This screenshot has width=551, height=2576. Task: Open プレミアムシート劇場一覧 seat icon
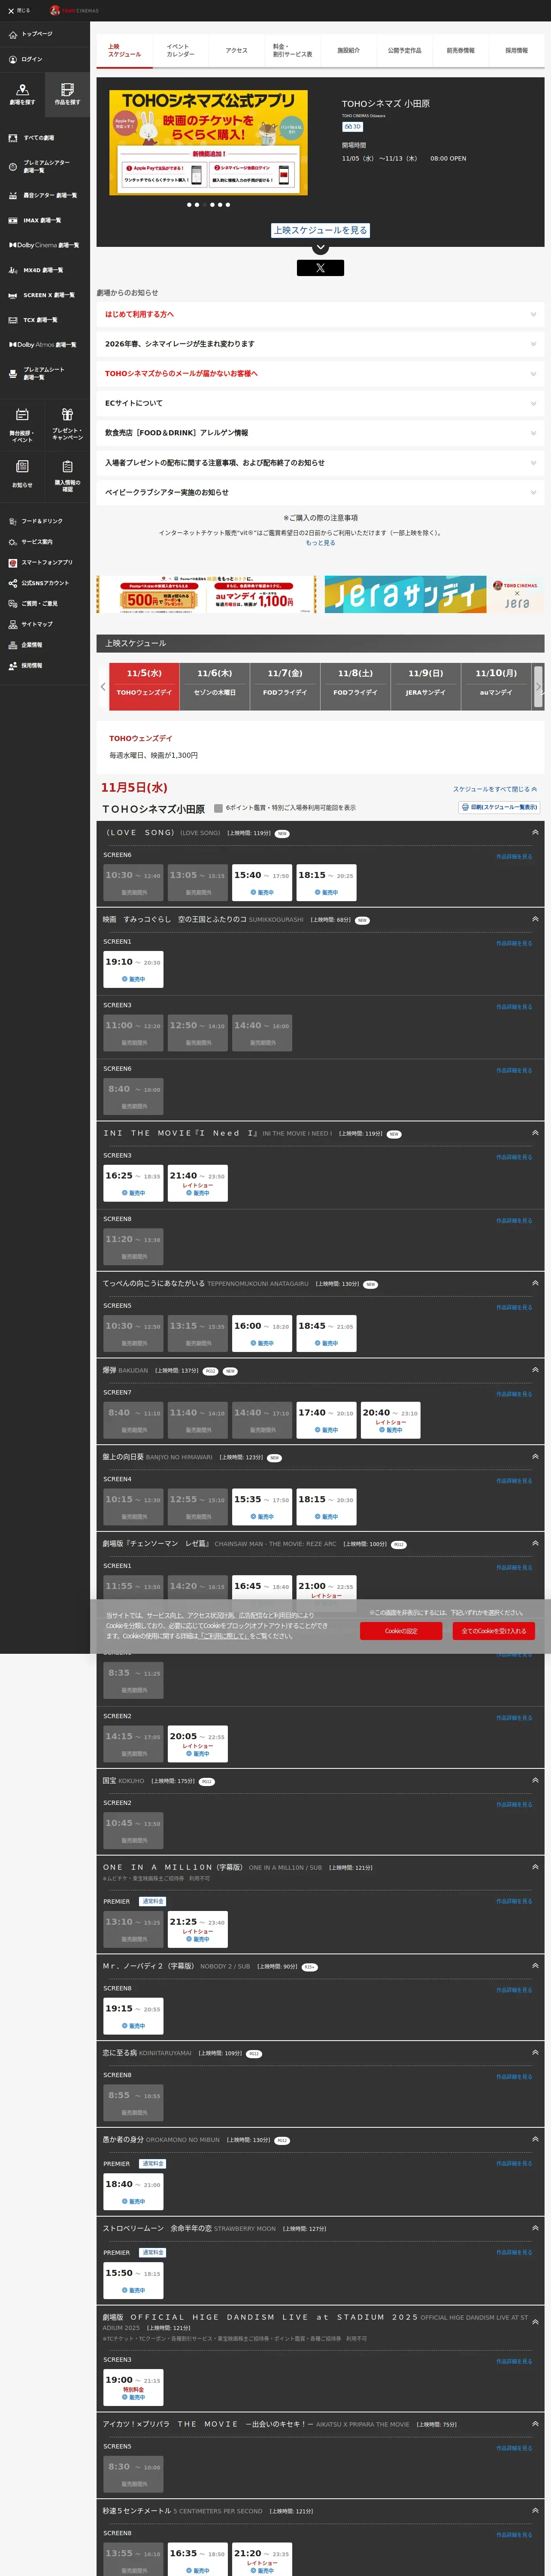click(13, 373)
